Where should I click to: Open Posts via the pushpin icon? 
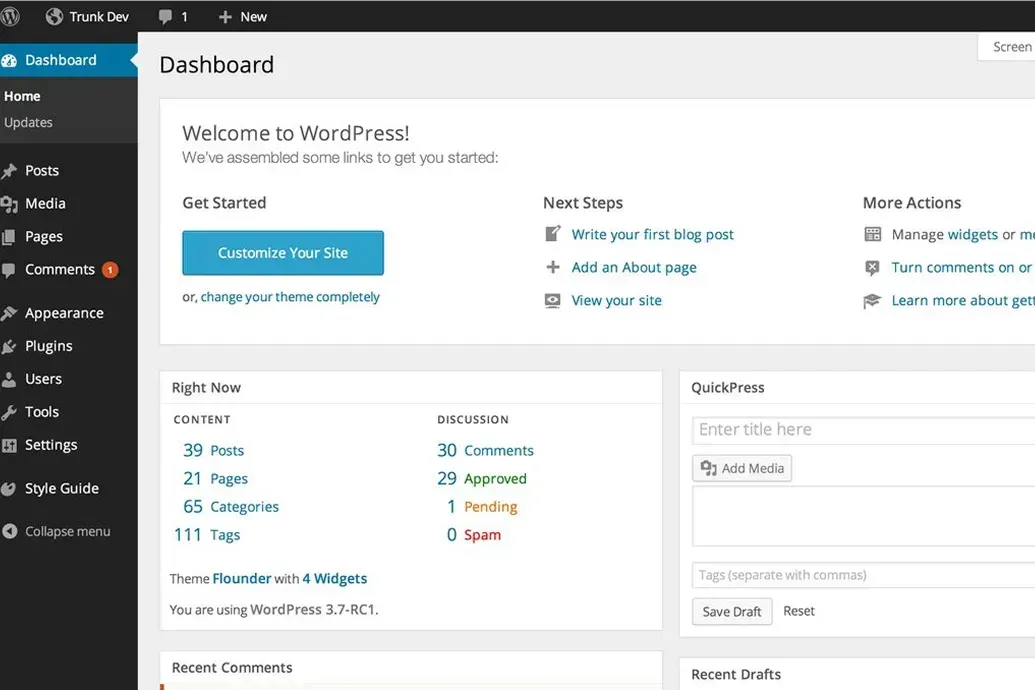(x=9, y=171)
